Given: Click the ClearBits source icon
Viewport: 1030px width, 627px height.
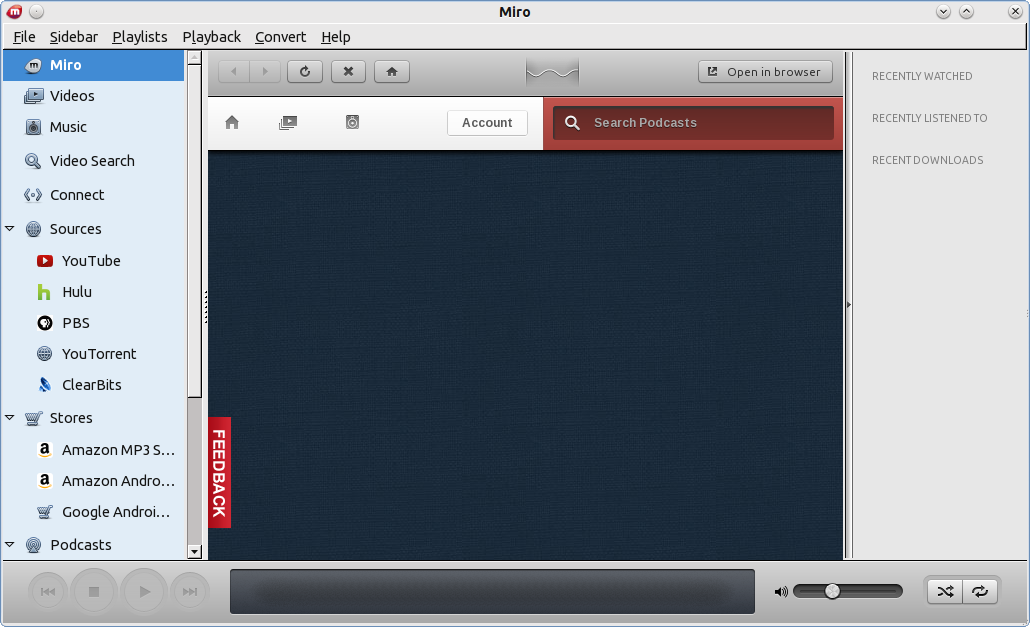Looking at the screenshot, I should click(x=45, y=385).
